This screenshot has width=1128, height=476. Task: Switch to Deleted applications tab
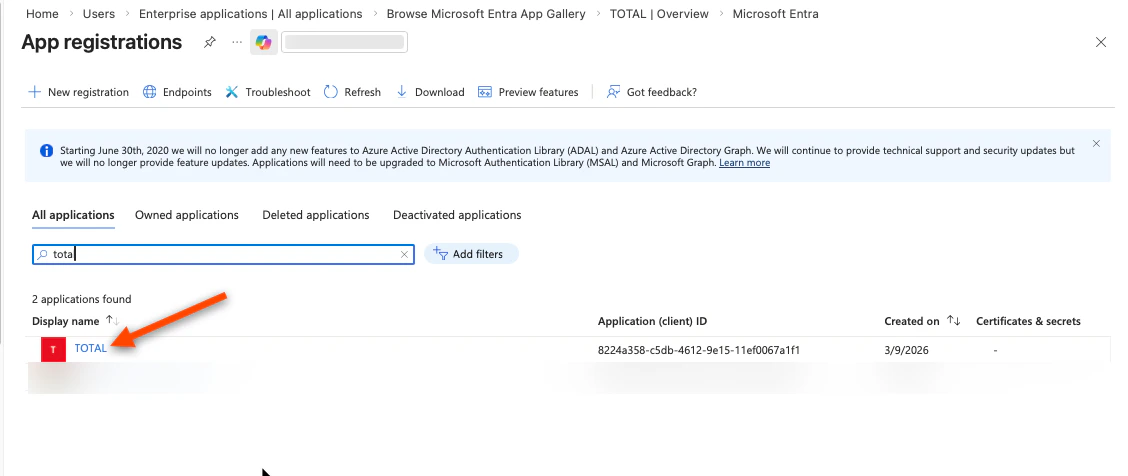point(316,215)
